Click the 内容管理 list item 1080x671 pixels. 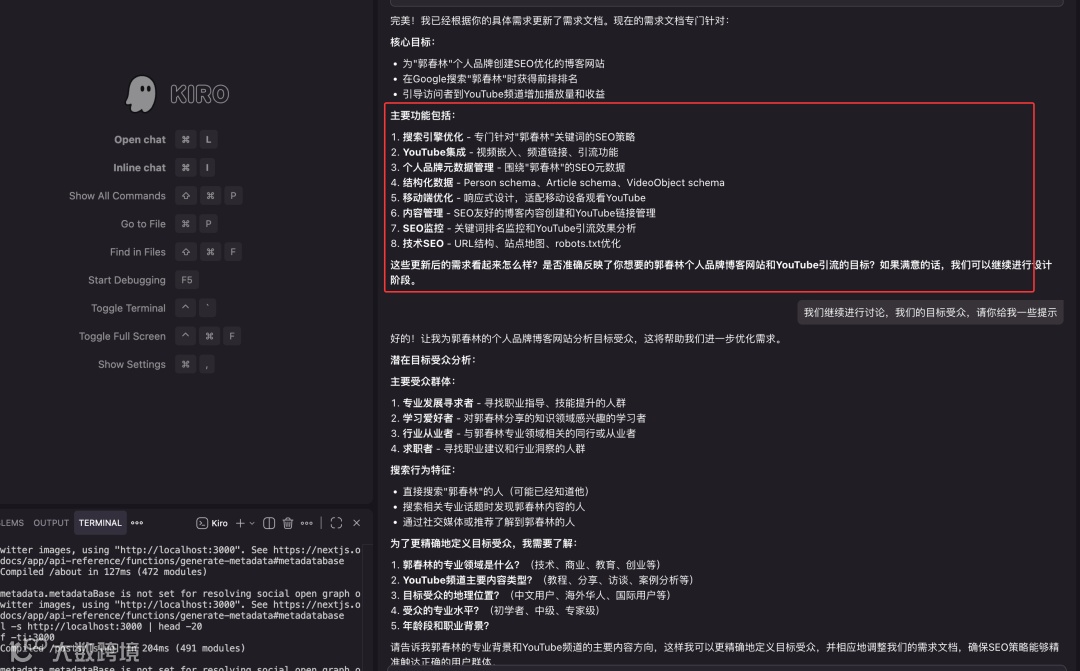pyautogui.click(x=523, y=213)
